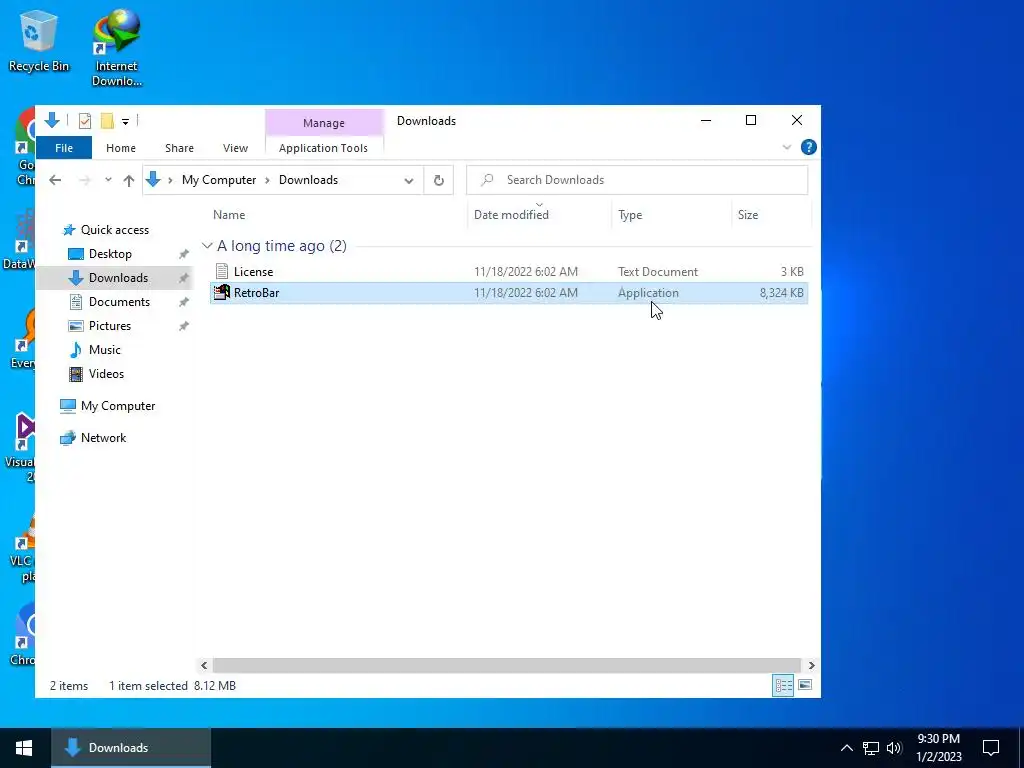Screen dimensions: 1024x768
Task: Open Pictures in the navigation pane
Action: [x=110, y=326]
